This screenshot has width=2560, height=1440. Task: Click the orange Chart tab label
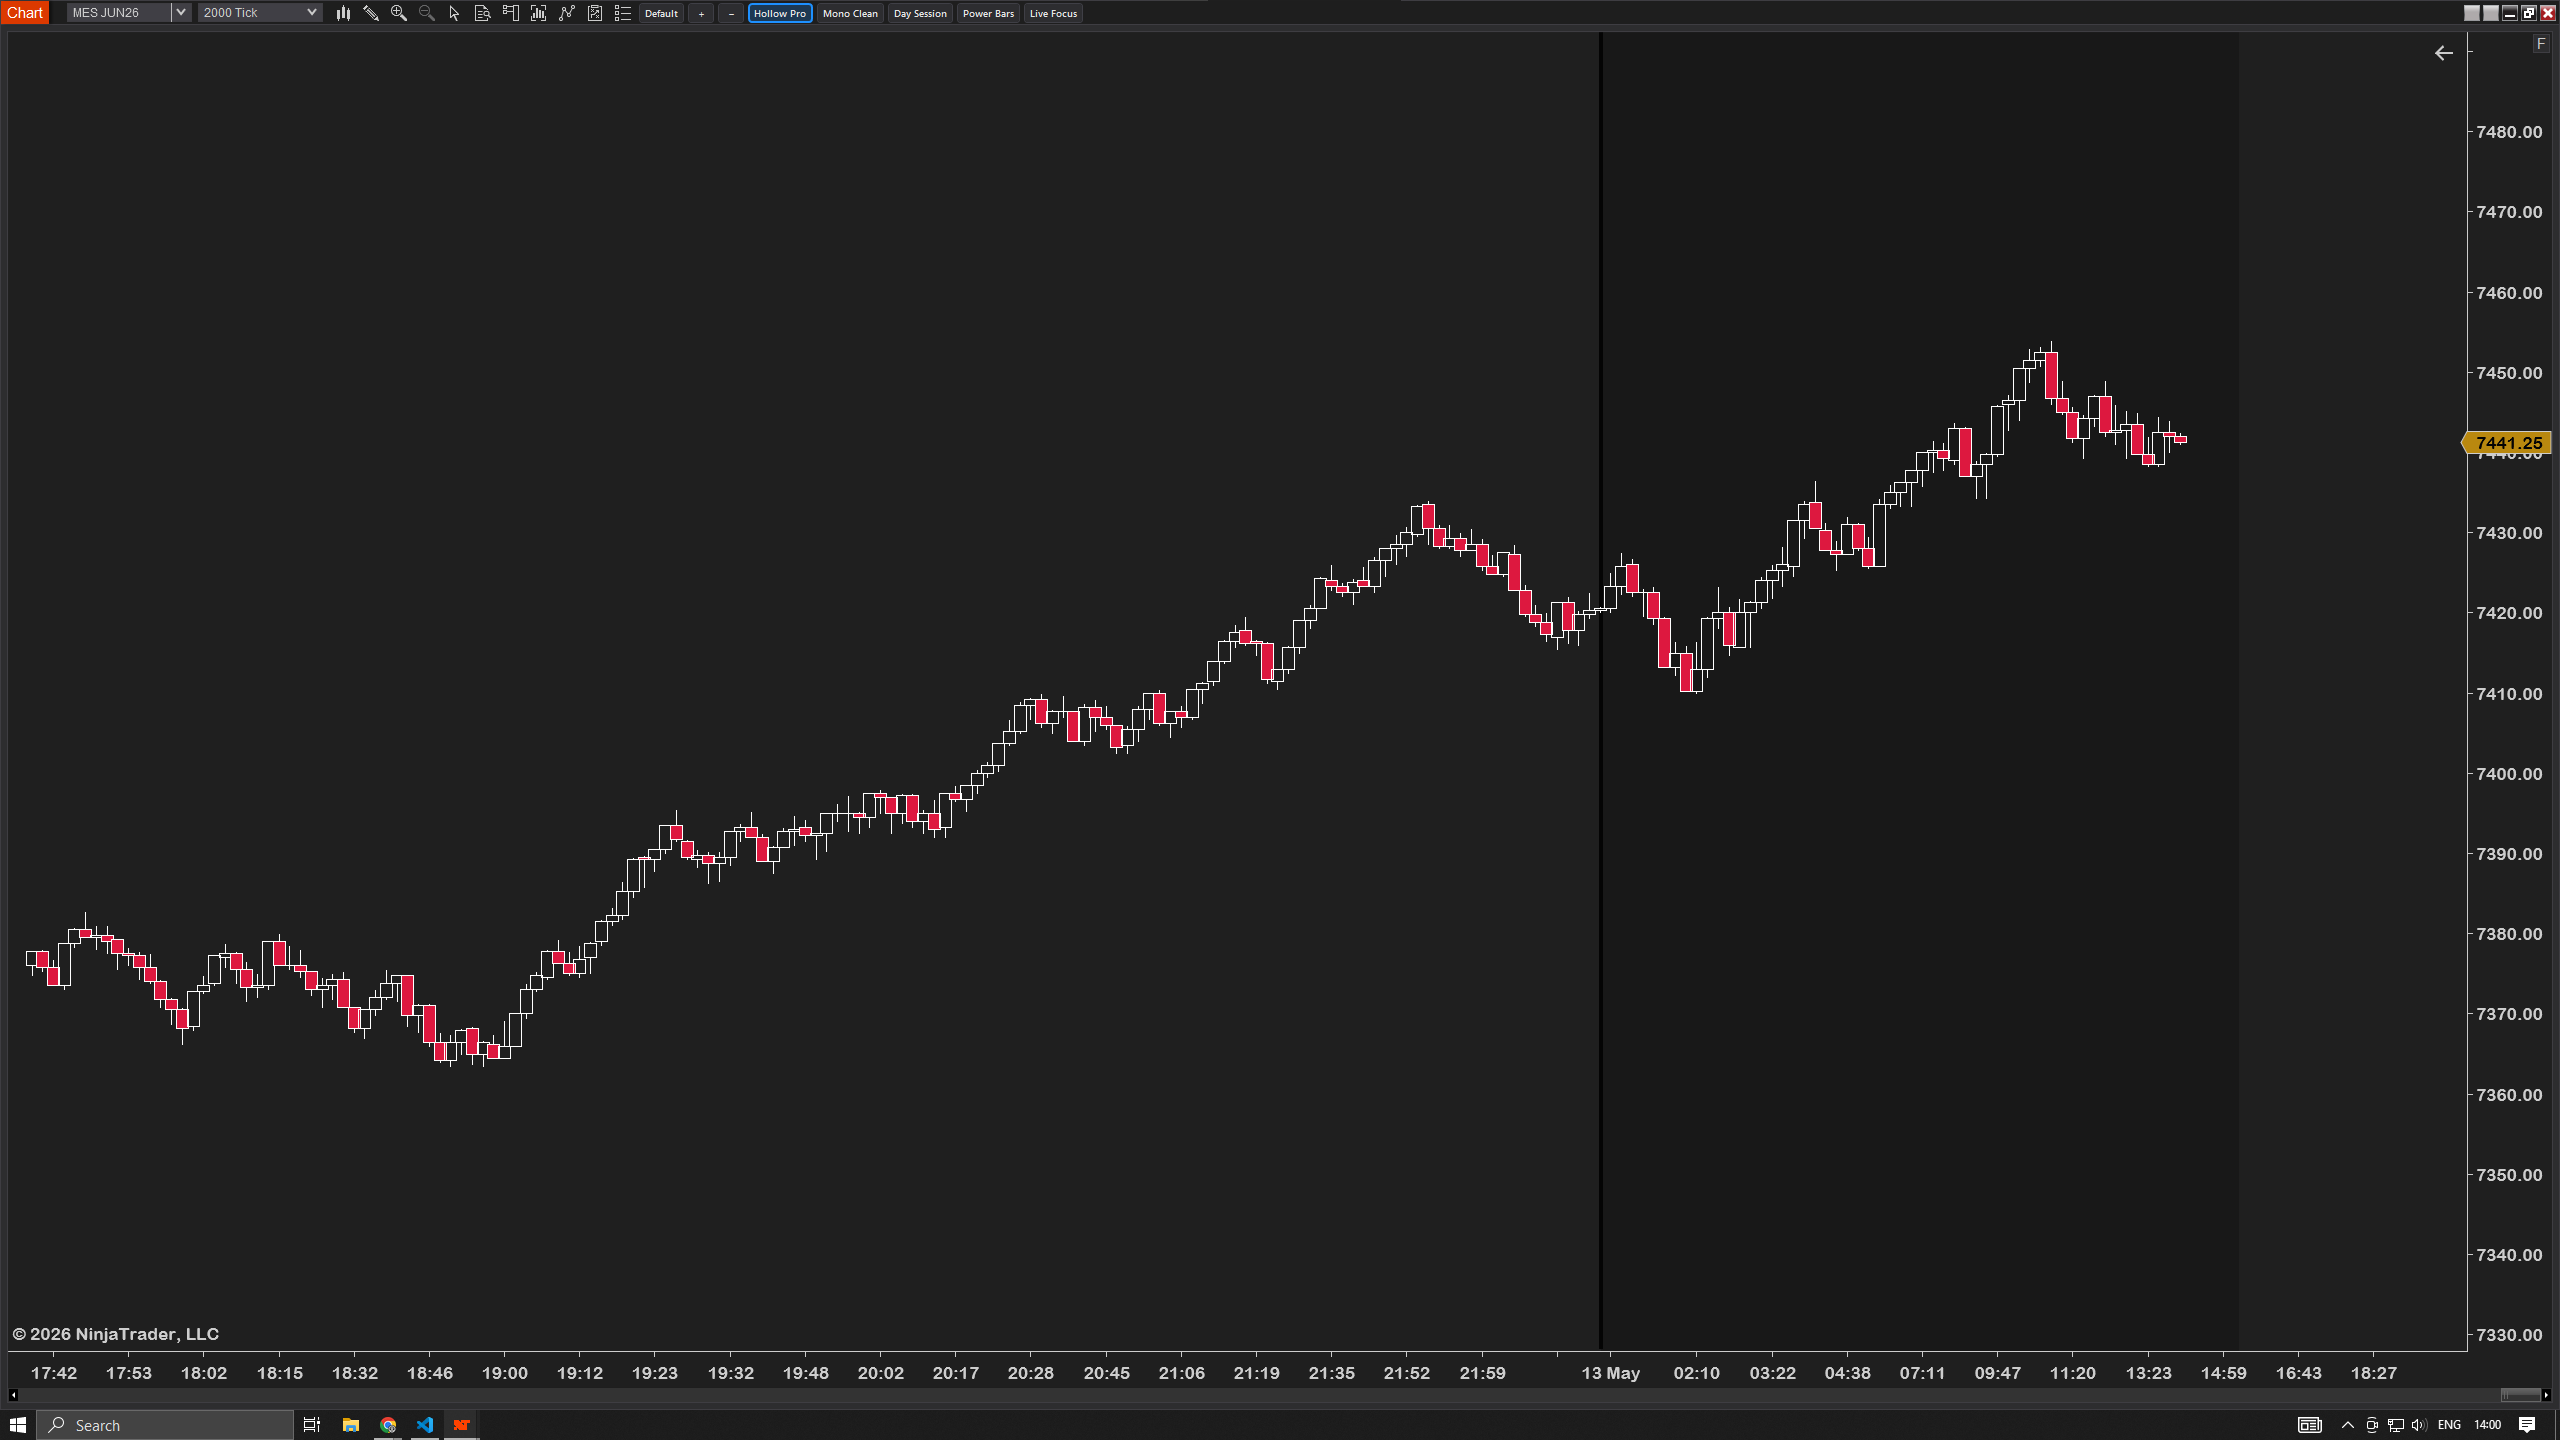25,13
